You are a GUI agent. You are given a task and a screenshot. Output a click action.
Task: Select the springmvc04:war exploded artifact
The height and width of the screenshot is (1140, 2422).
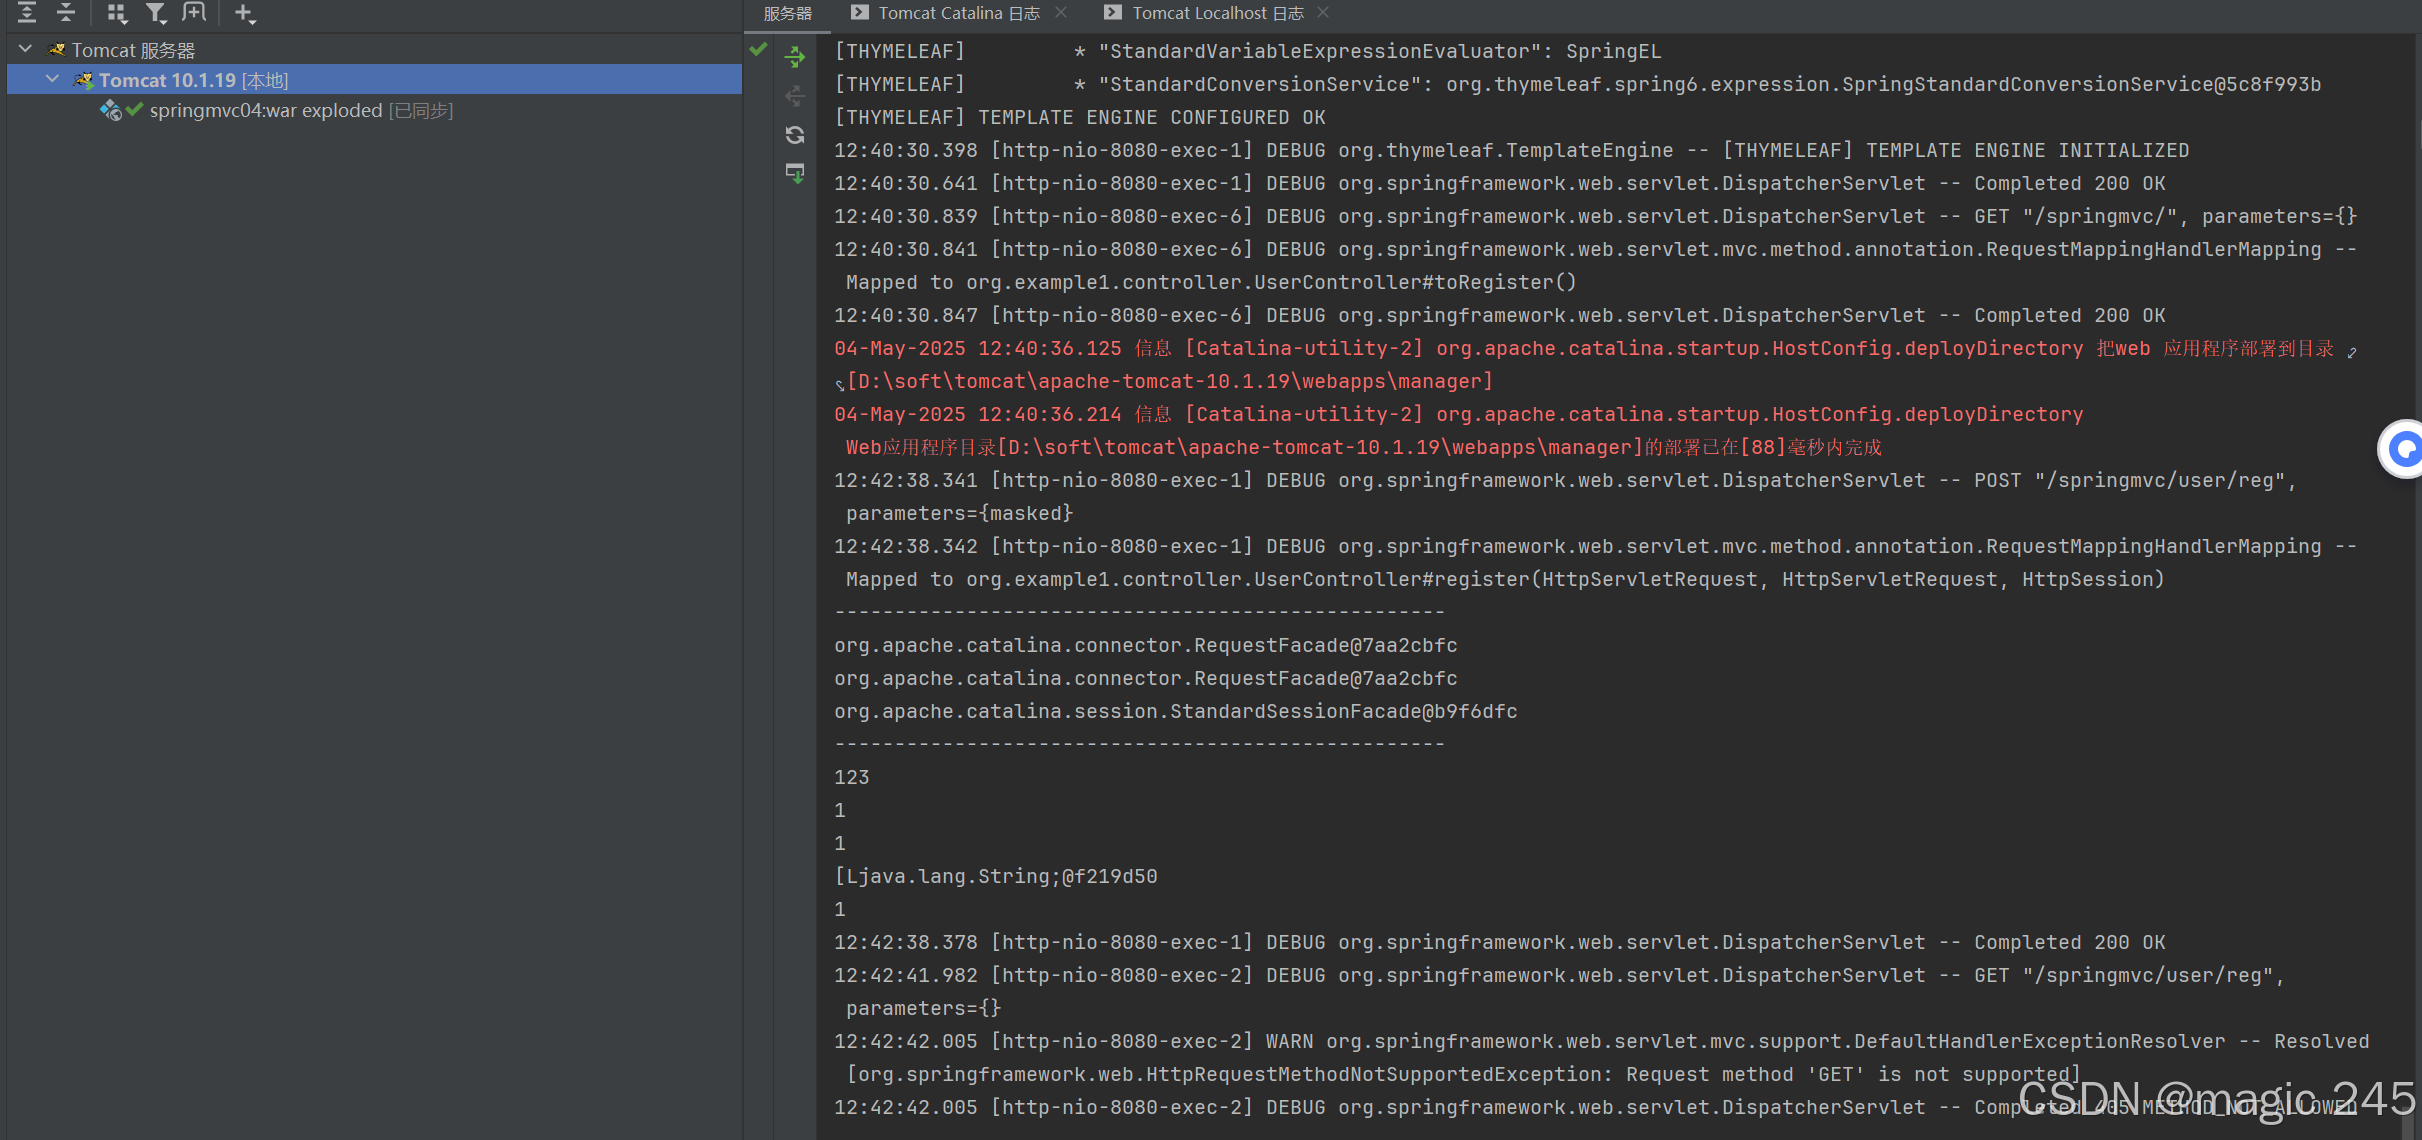265,110
